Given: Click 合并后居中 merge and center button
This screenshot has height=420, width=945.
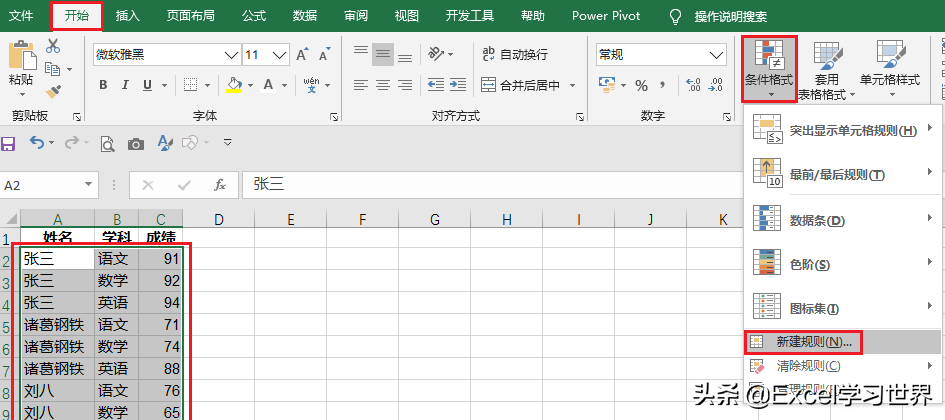Looking at the screenshot, I should [521, 86].
